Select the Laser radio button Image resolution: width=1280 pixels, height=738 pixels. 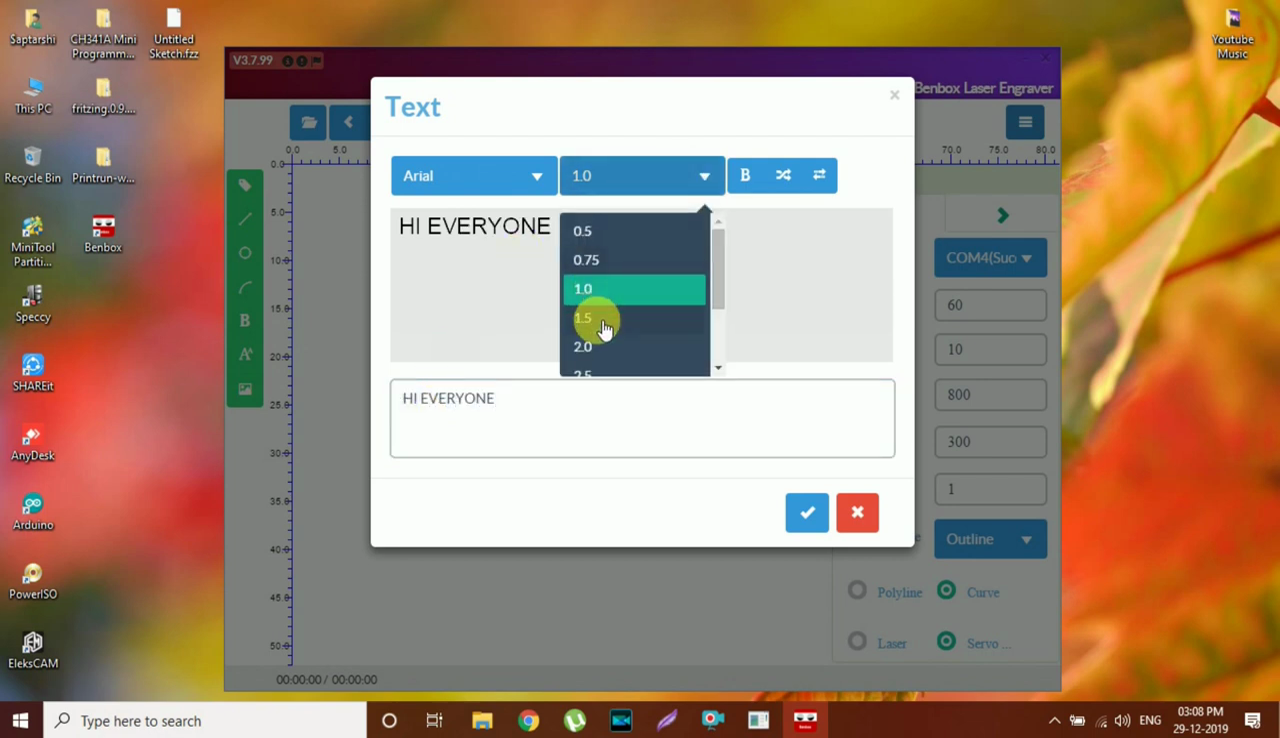pos(857,641)
